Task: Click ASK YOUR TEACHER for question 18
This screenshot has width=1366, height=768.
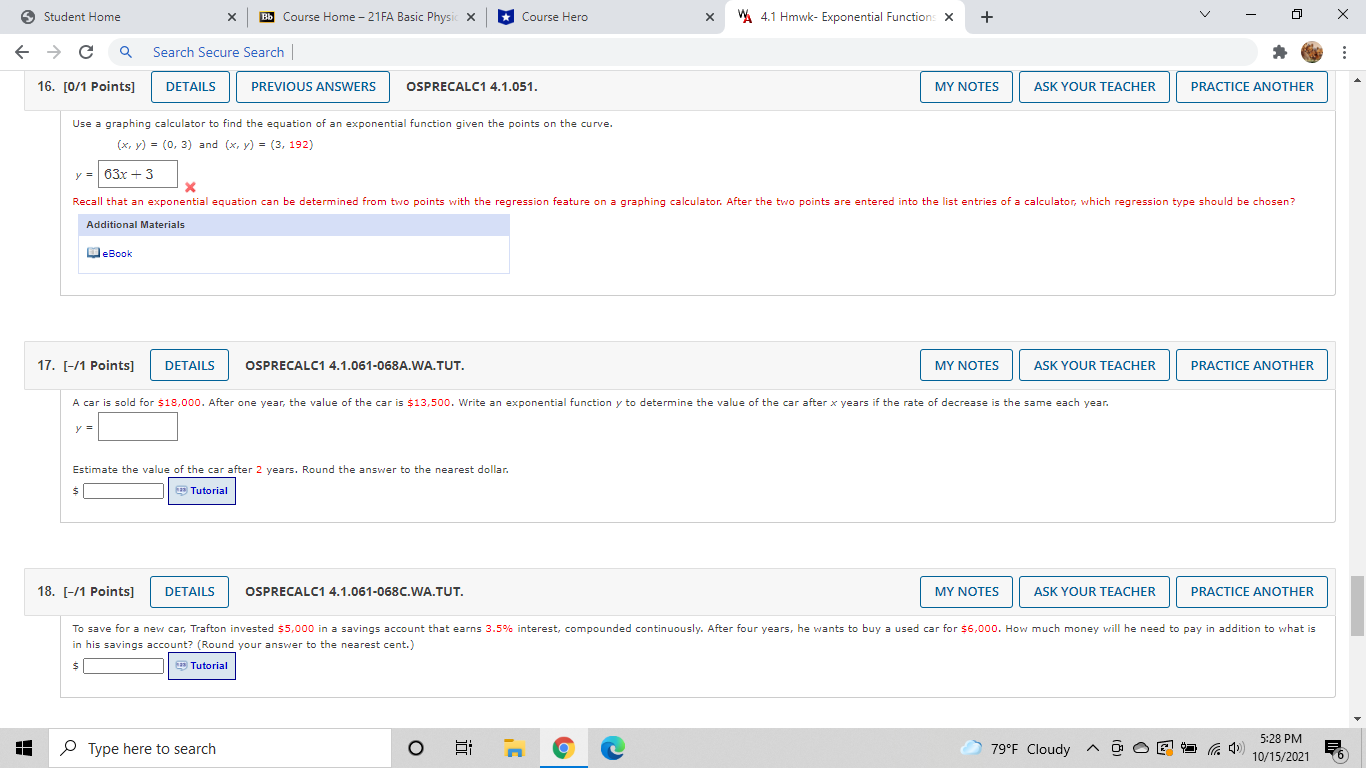Action: 1095,591
